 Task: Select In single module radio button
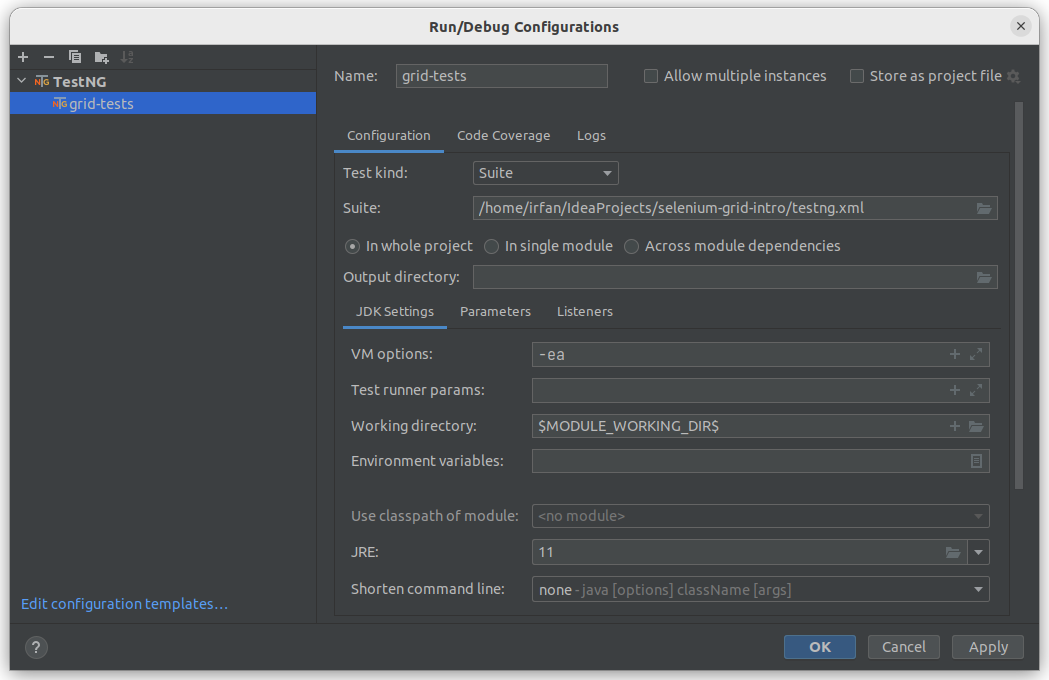tap(491, 247)
